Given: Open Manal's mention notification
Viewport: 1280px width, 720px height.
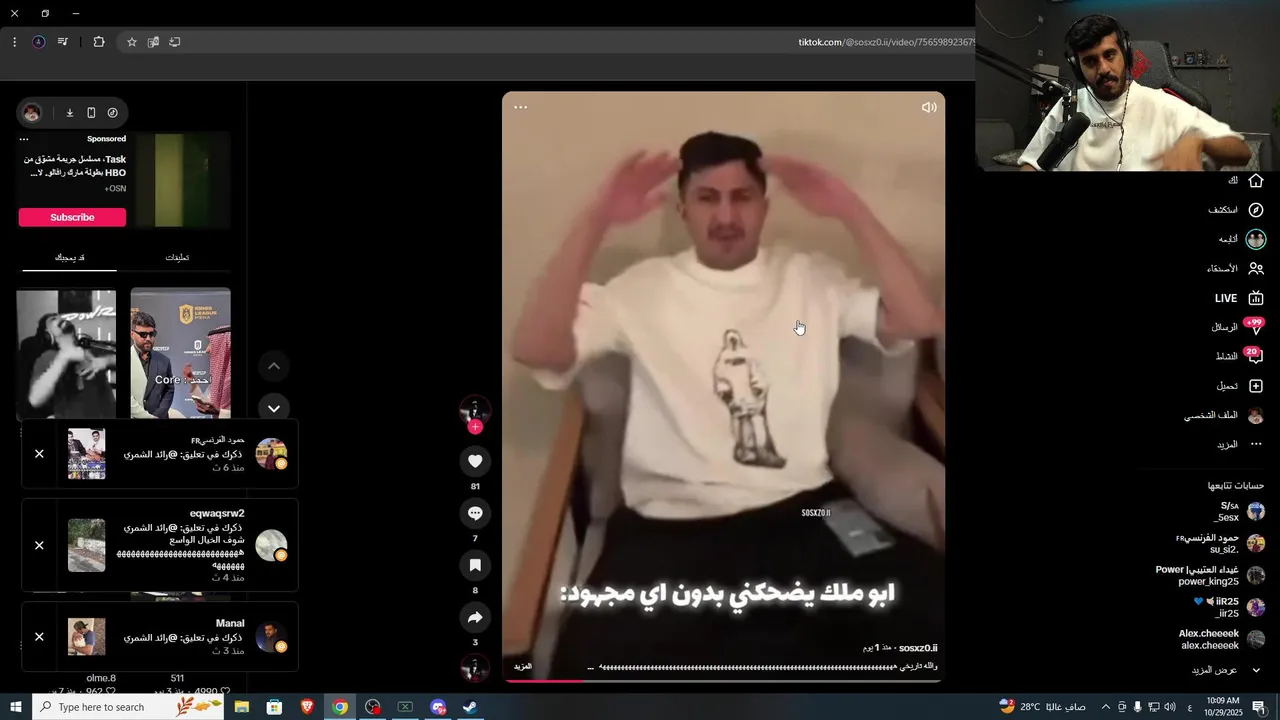Looking at the screenshot, I should 160,637.
